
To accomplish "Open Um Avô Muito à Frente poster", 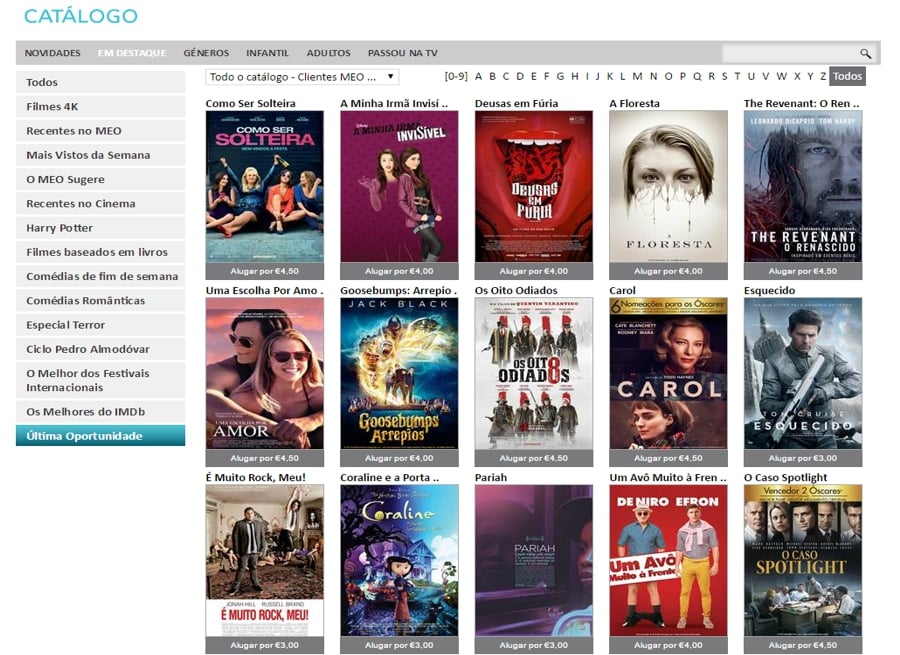I will pos(668,561).
